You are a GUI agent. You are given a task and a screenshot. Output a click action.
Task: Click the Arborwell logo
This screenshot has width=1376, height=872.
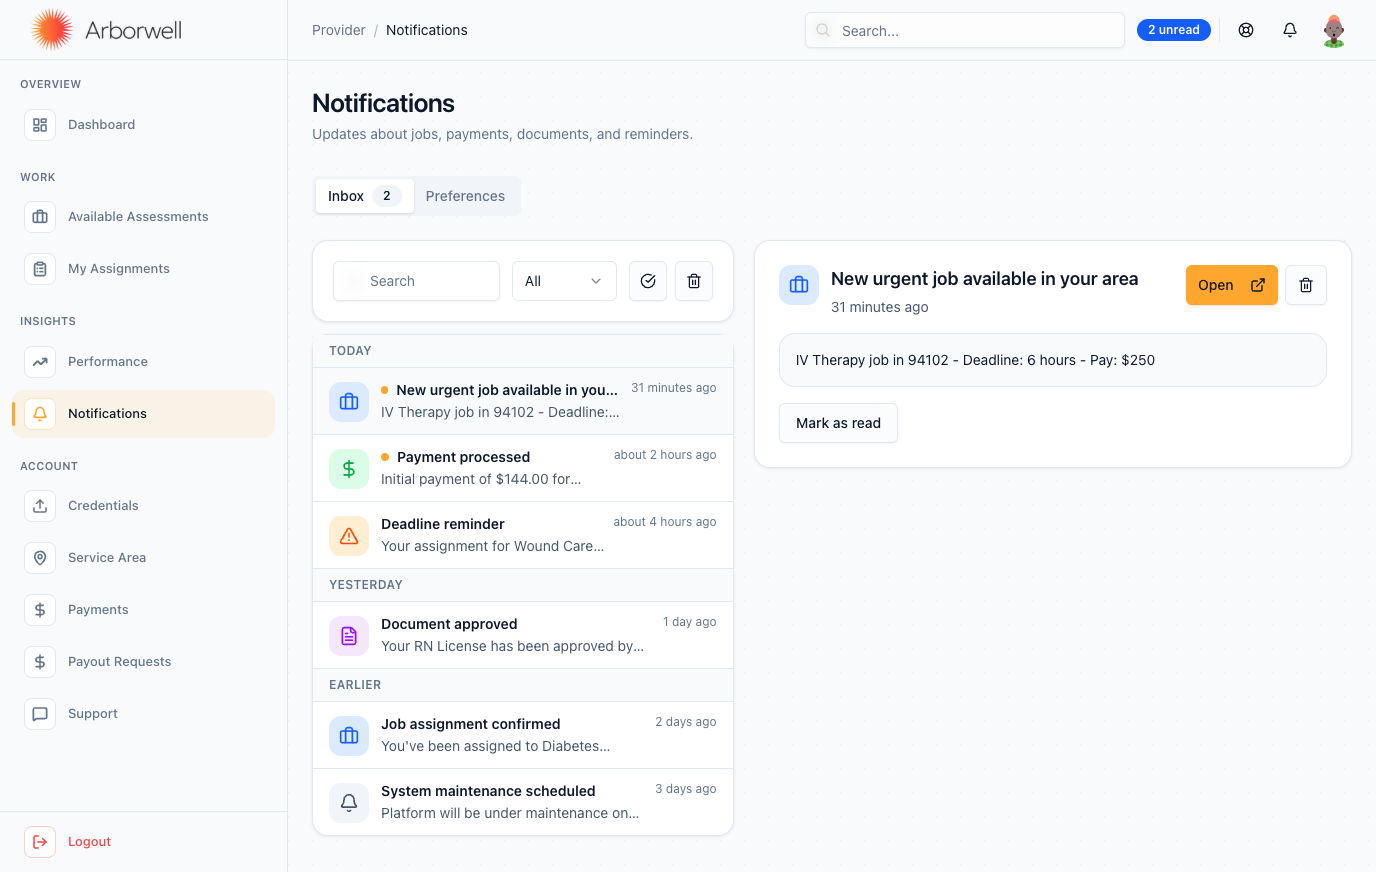pos(106,30)
